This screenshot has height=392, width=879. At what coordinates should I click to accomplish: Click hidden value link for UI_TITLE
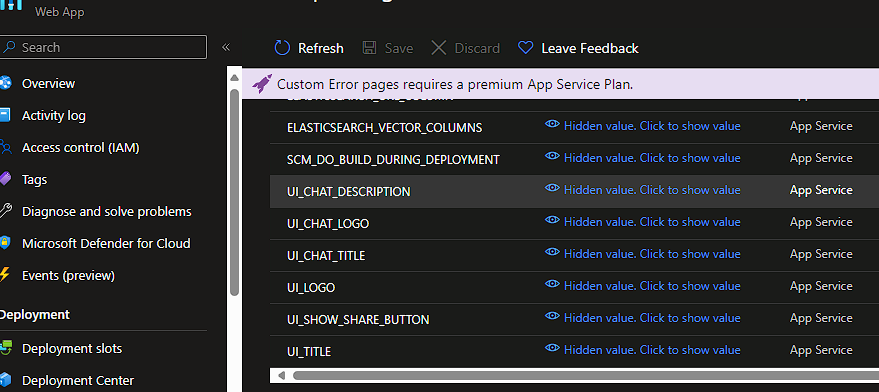[652, 350]
